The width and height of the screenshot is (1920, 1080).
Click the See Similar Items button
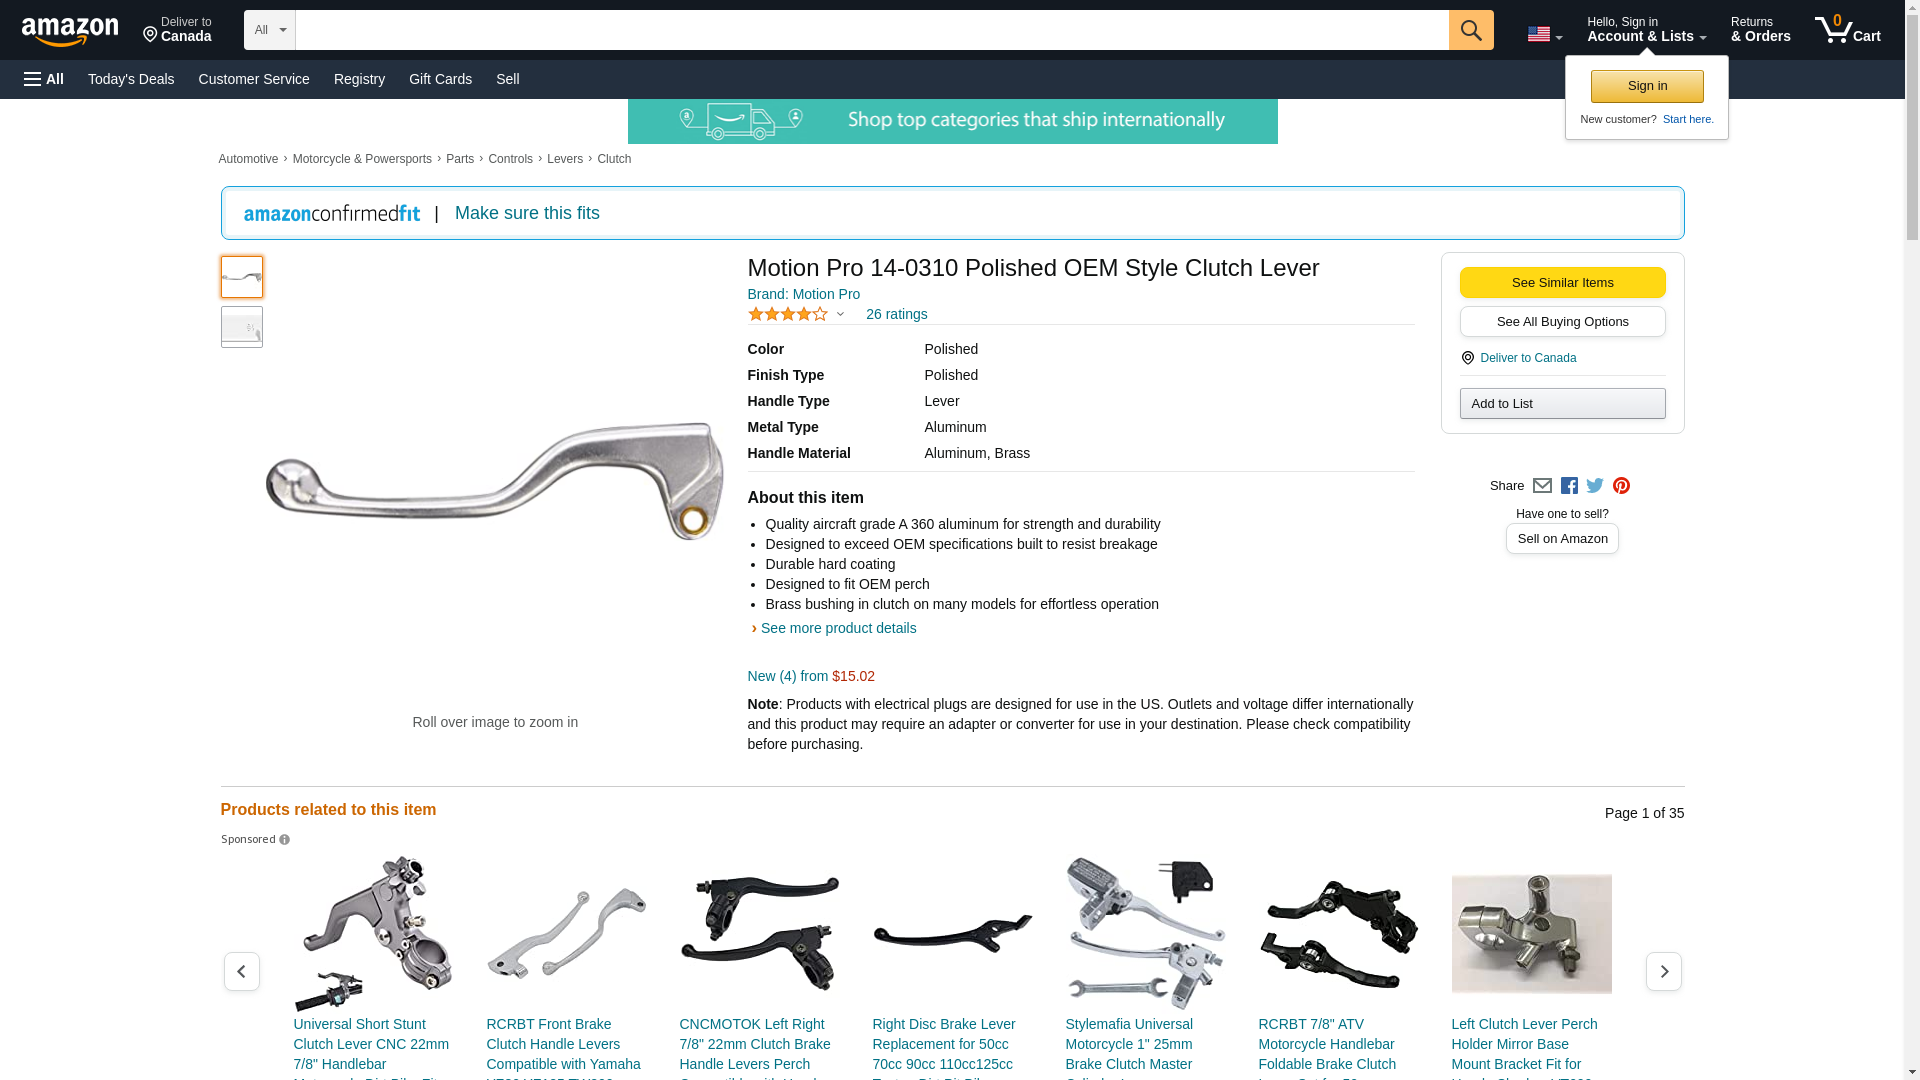(x=1562, y=282)
